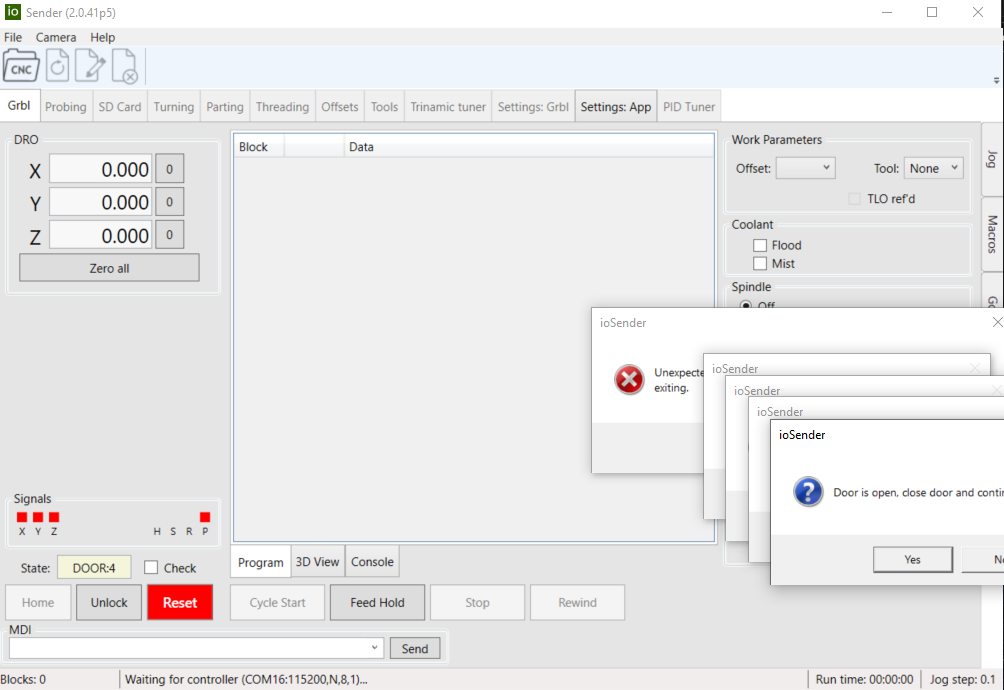Click the Feed Hold button
This screenshot has width=1004, height=690.
(378, 602)
